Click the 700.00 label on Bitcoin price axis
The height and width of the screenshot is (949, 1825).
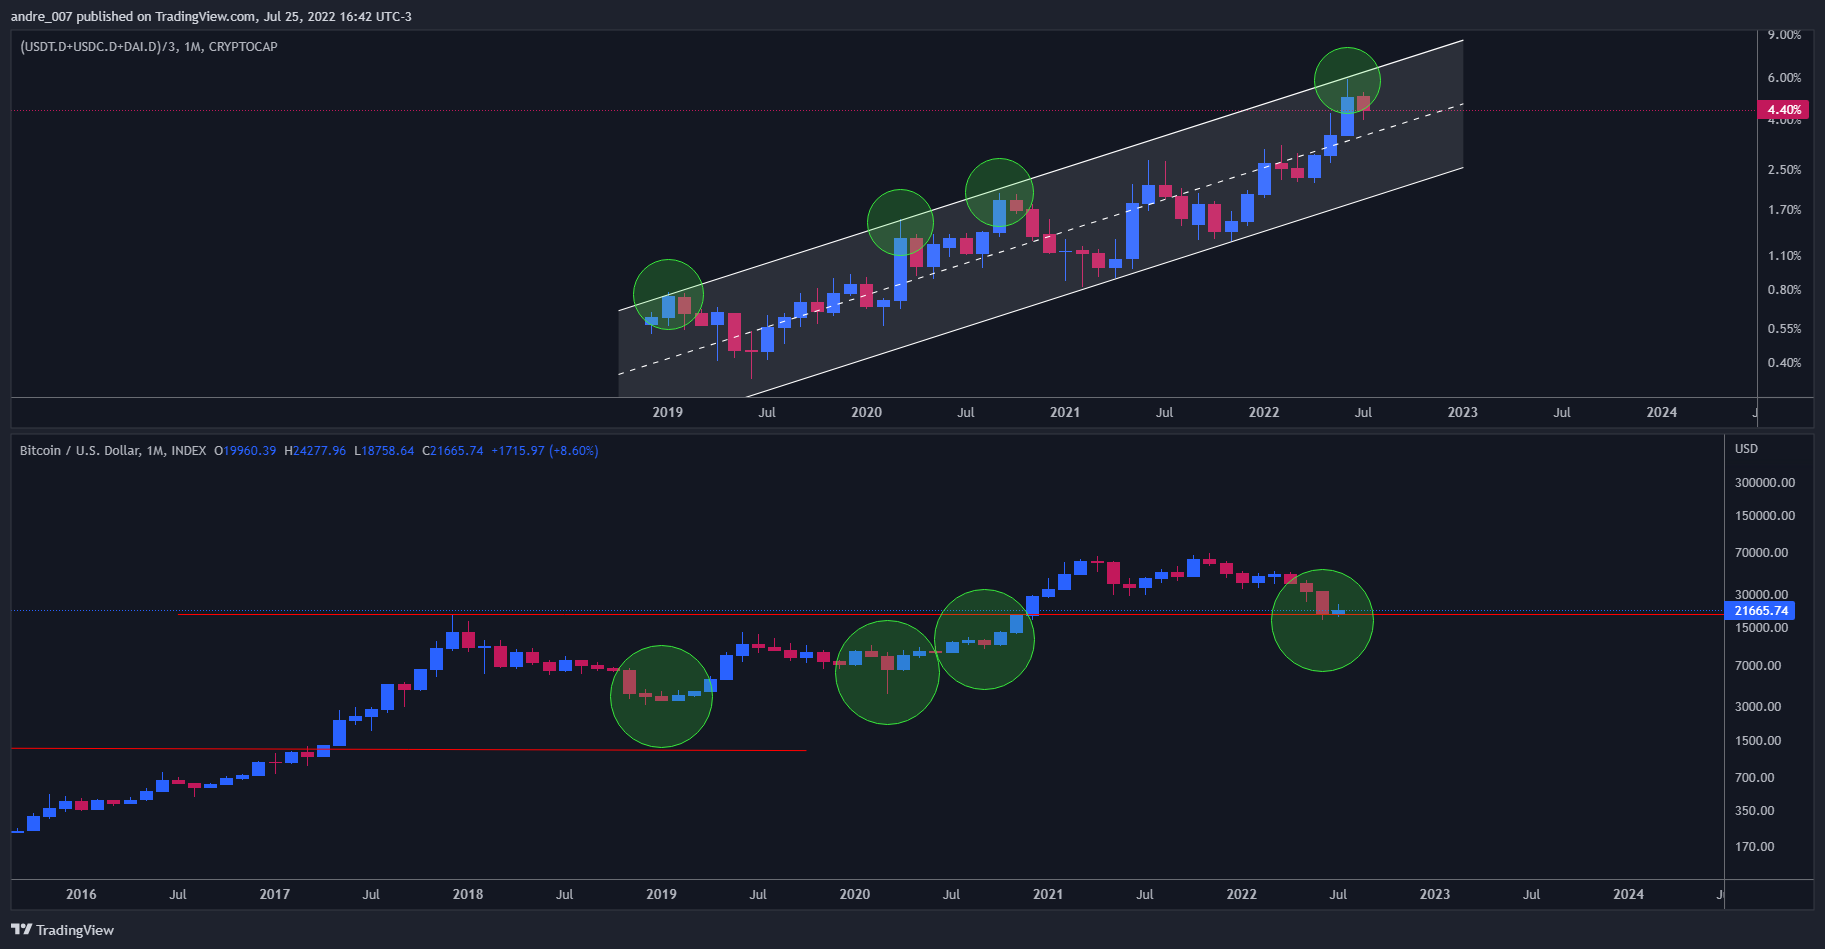tap(1755, 777)
